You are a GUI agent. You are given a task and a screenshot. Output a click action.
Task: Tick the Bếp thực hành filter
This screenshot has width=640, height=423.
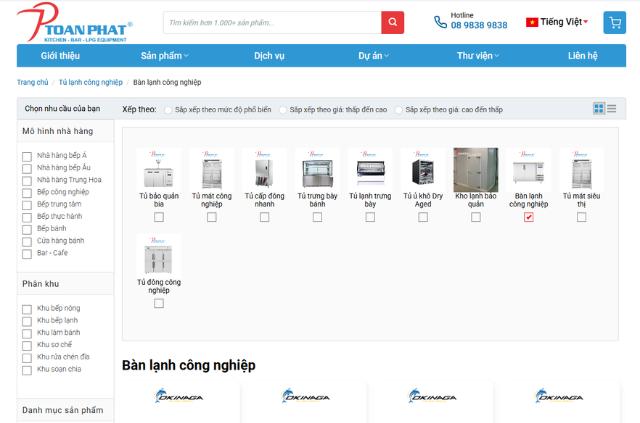(x=27, y=218)
